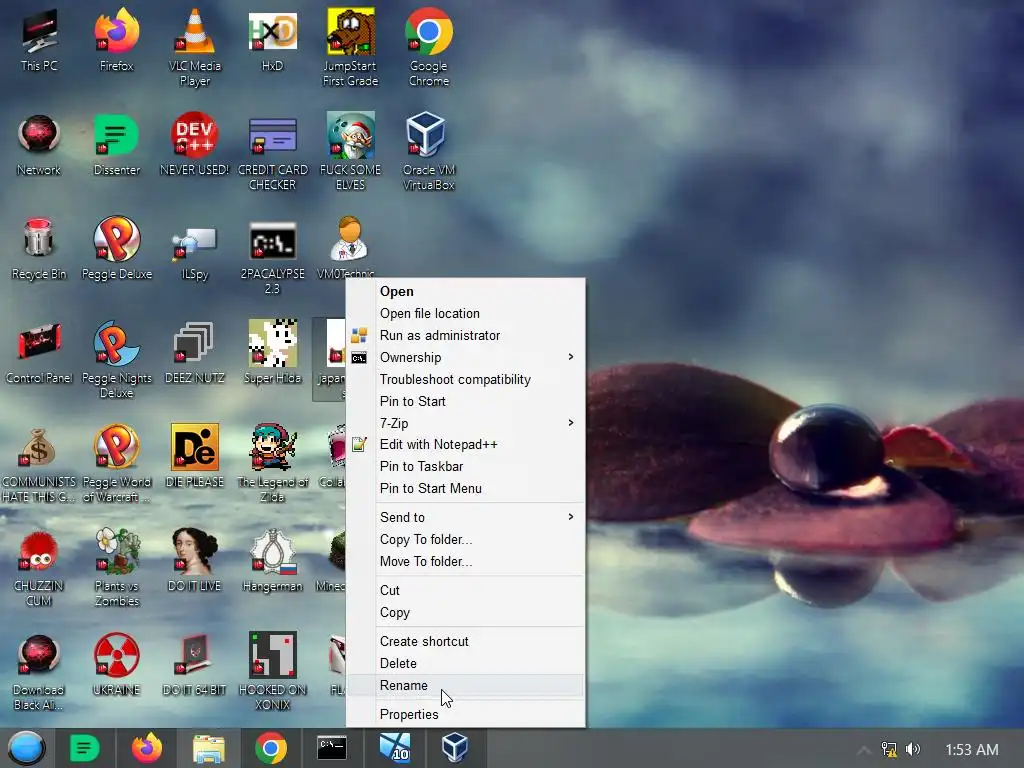Select the UKRAINE radiation icon
Viewport: 1024px width, 768px height.
pyautogui.click(x=116, y=664)
